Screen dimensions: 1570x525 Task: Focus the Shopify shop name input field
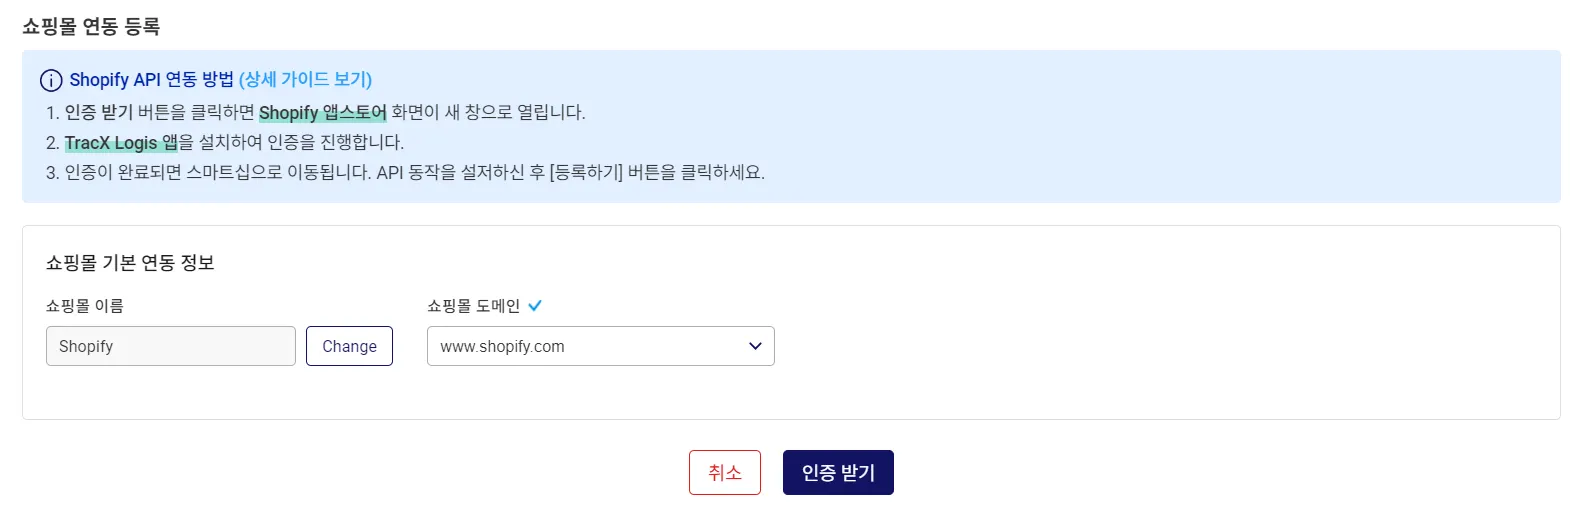(x=170, y=346)
